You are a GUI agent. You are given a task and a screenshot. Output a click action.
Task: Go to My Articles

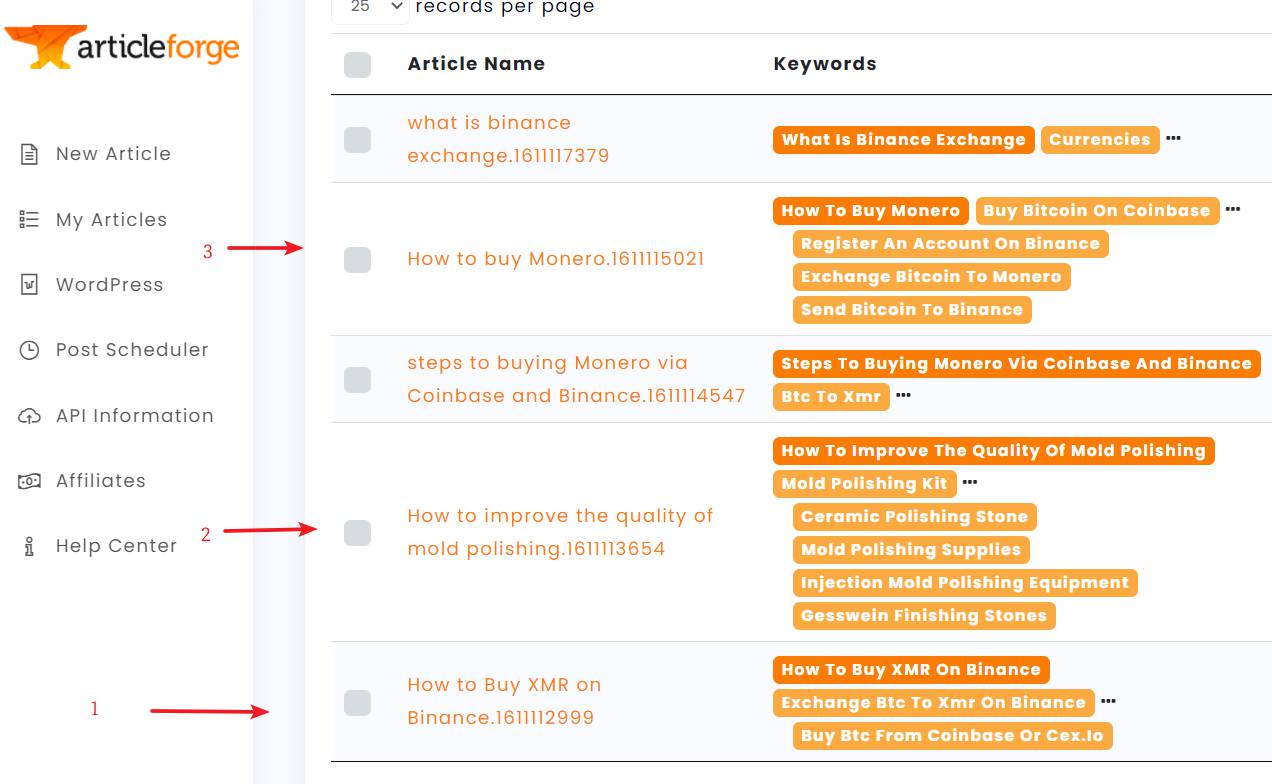pyautogui.click(x=111, y=220)
